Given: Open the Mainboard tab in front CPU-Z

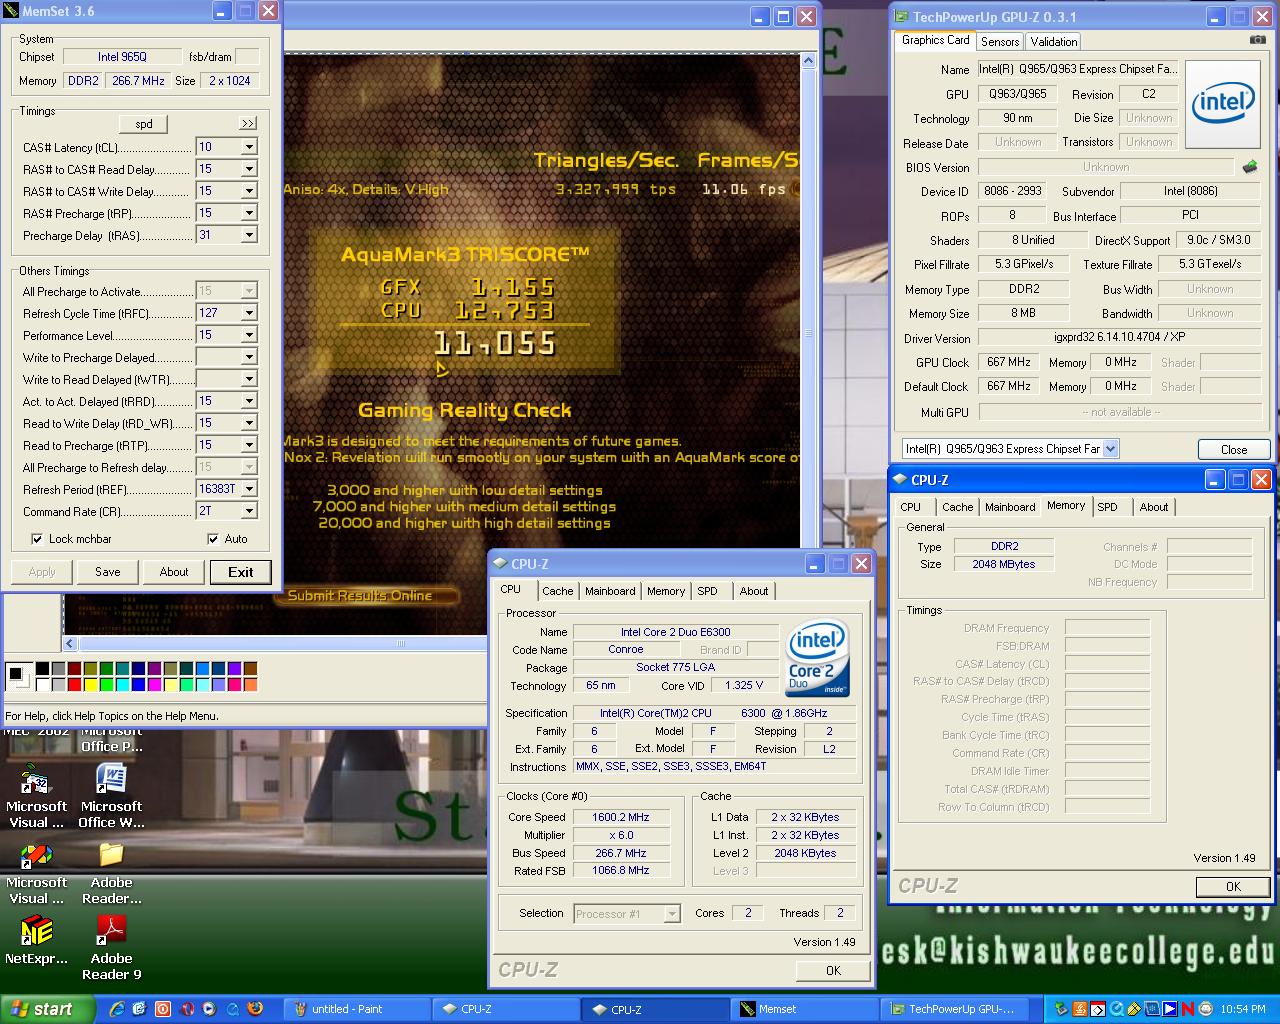Looking at the screenshot, I should 610,591.
